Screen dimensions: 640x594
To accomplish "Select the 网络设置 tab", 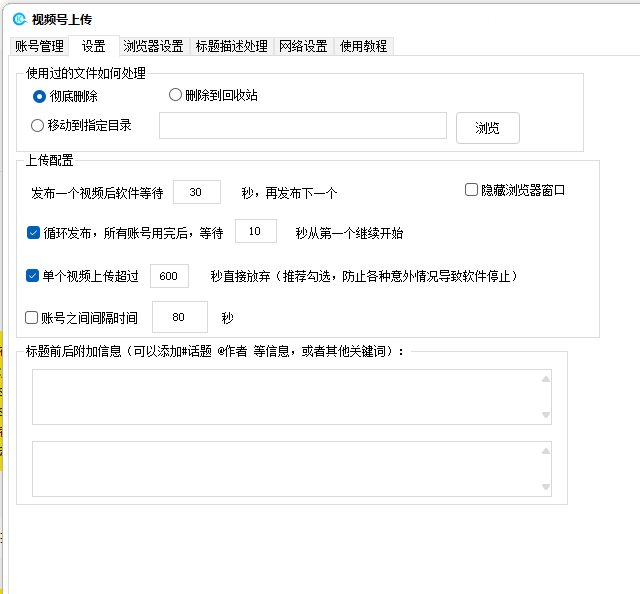I will pos(303,46).
